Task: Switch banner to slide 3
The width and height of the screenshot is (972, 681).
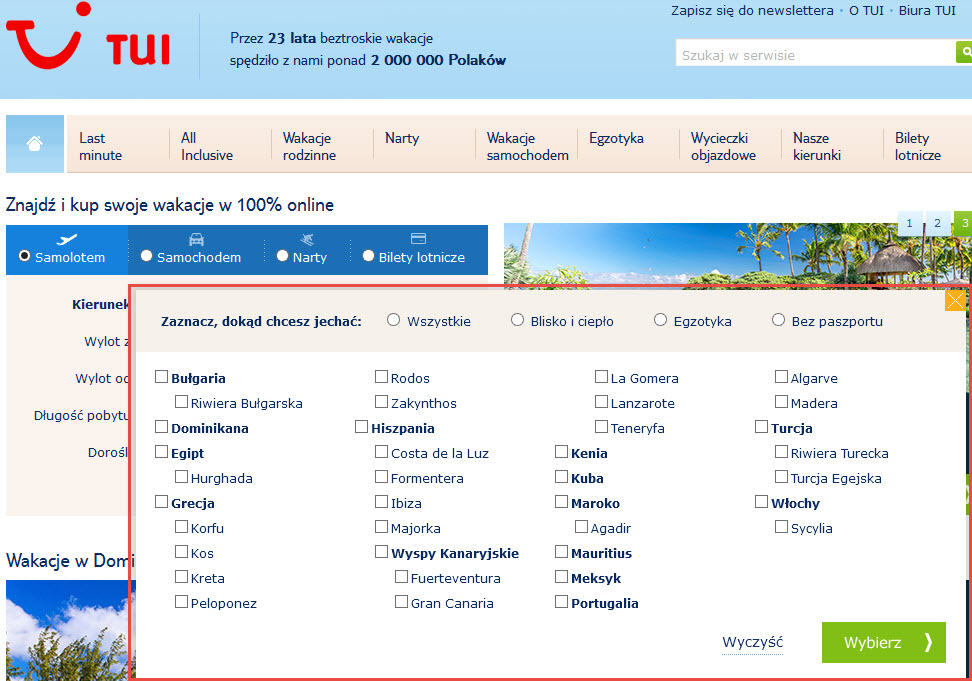Action: pyautogui.click(x=964, y=223)
